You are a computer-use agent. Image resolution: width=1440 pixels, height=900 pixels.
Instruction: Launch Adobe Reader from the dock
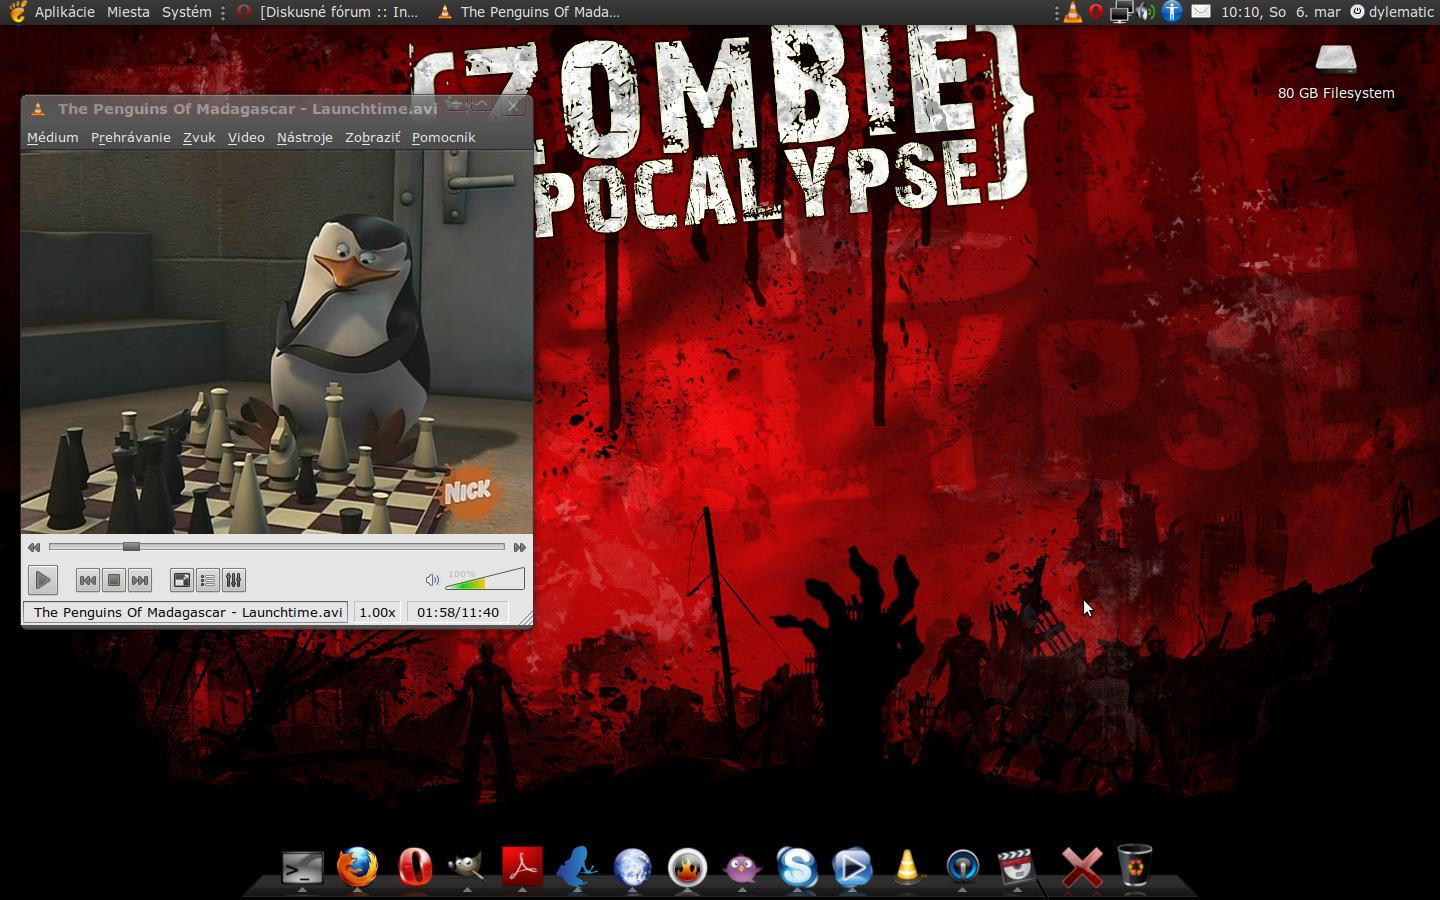tap(522, 867)
